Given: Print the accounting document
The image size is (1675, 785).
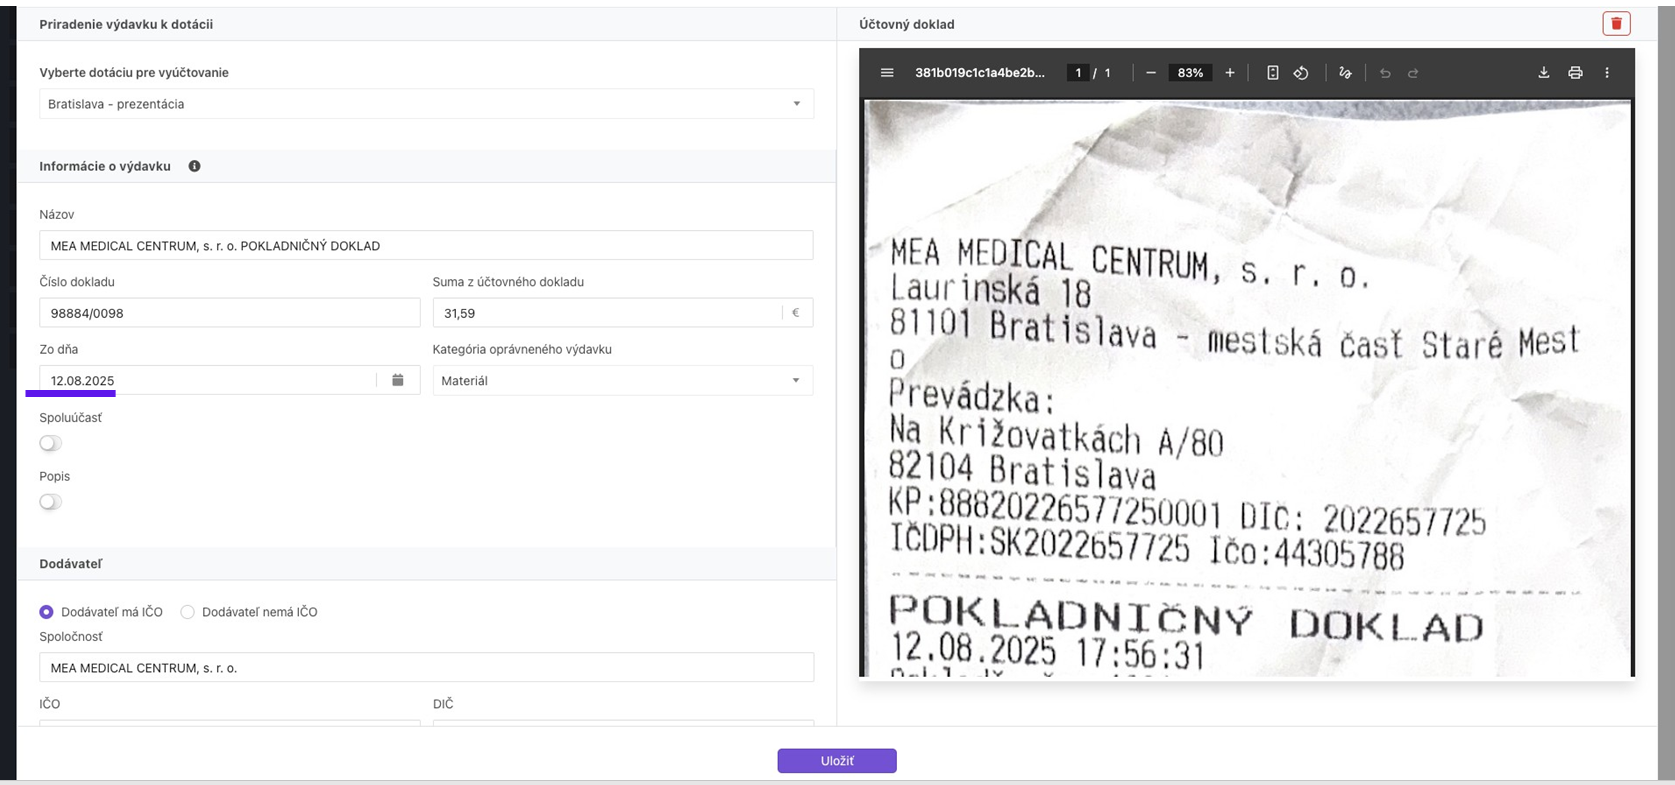Looking at the screenshot, I should point(1575,73).
